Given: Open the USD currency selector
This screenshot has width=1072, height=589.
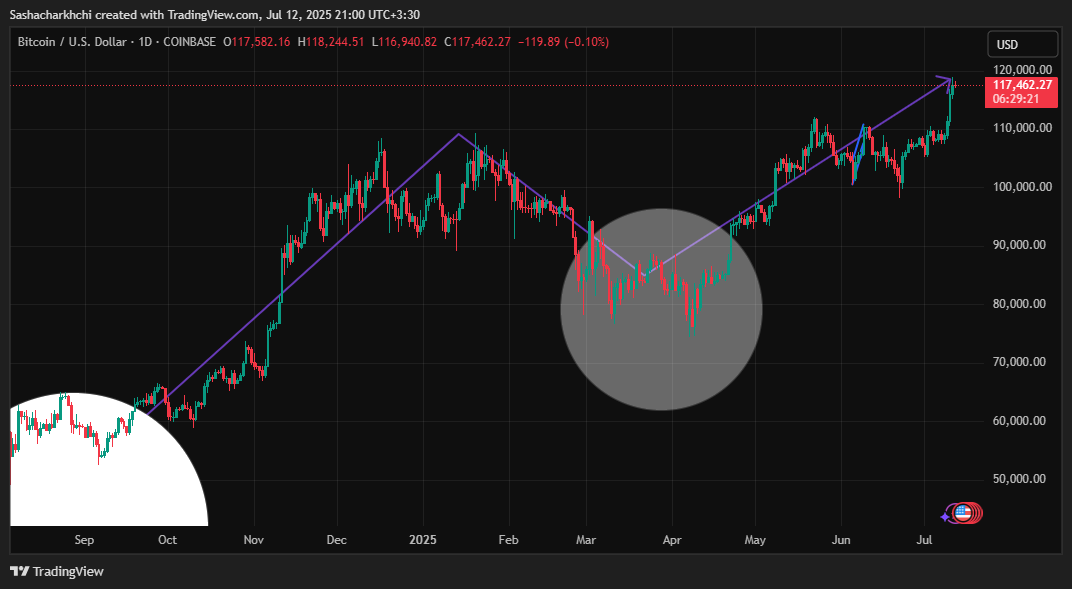Looking at the screenshot, I should coord(1022,44).
